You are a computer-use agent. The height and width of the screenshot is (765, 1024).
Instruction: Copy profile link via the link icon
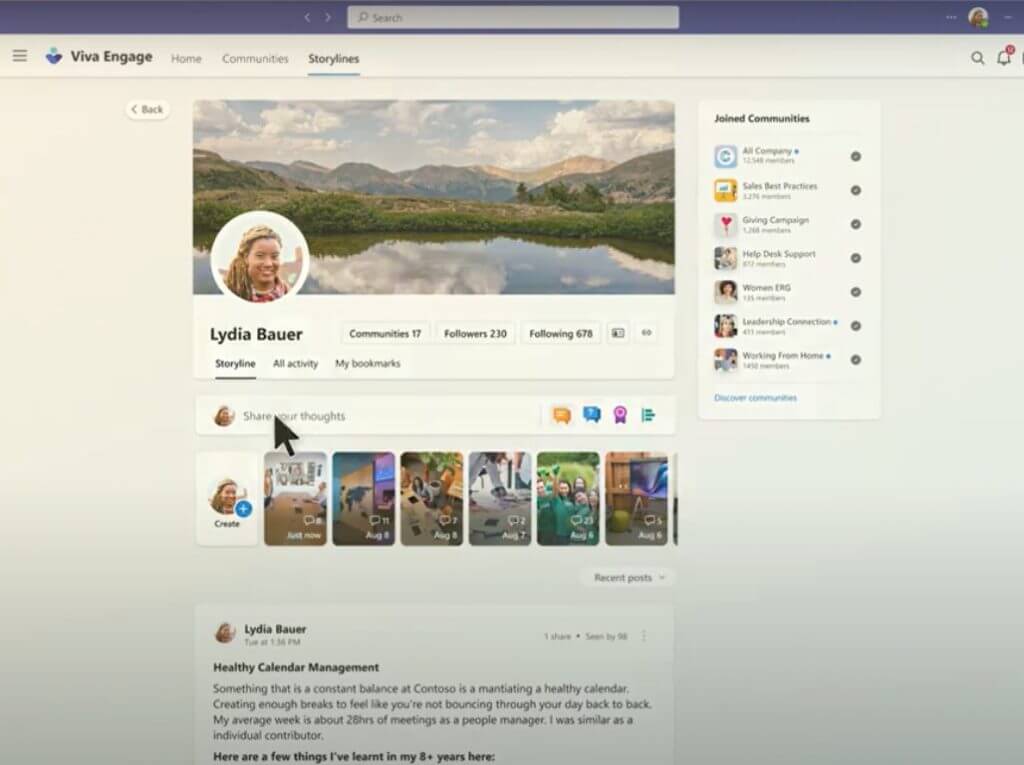tap(647, 333)
